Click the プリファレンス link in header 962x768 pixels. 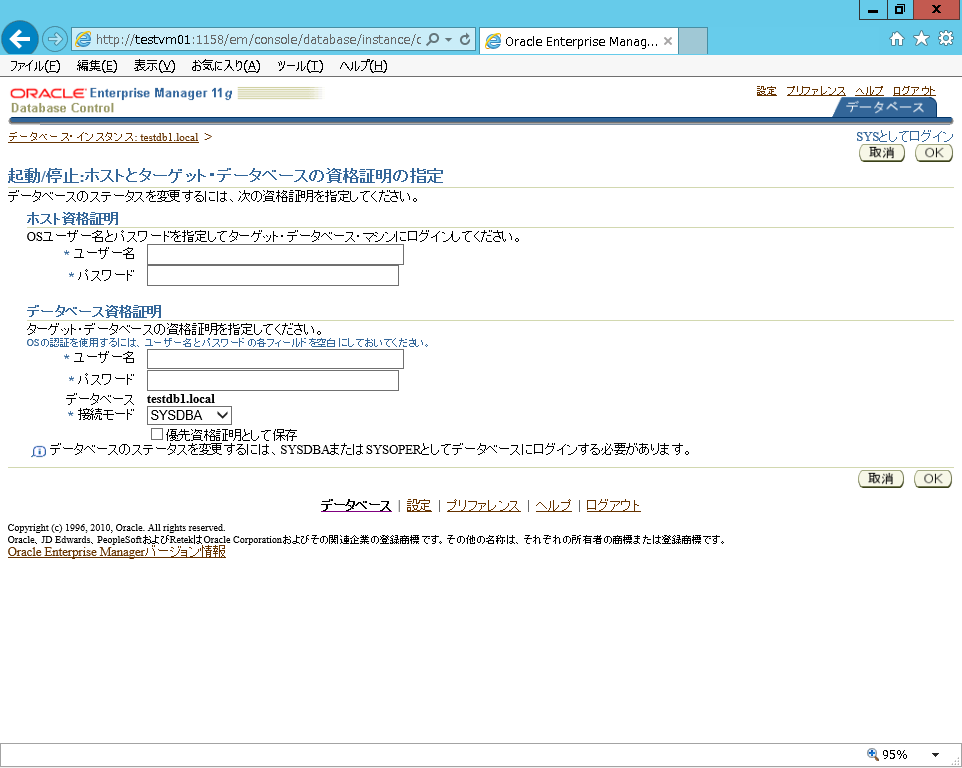pyautogui.click(x=816, y=91)
